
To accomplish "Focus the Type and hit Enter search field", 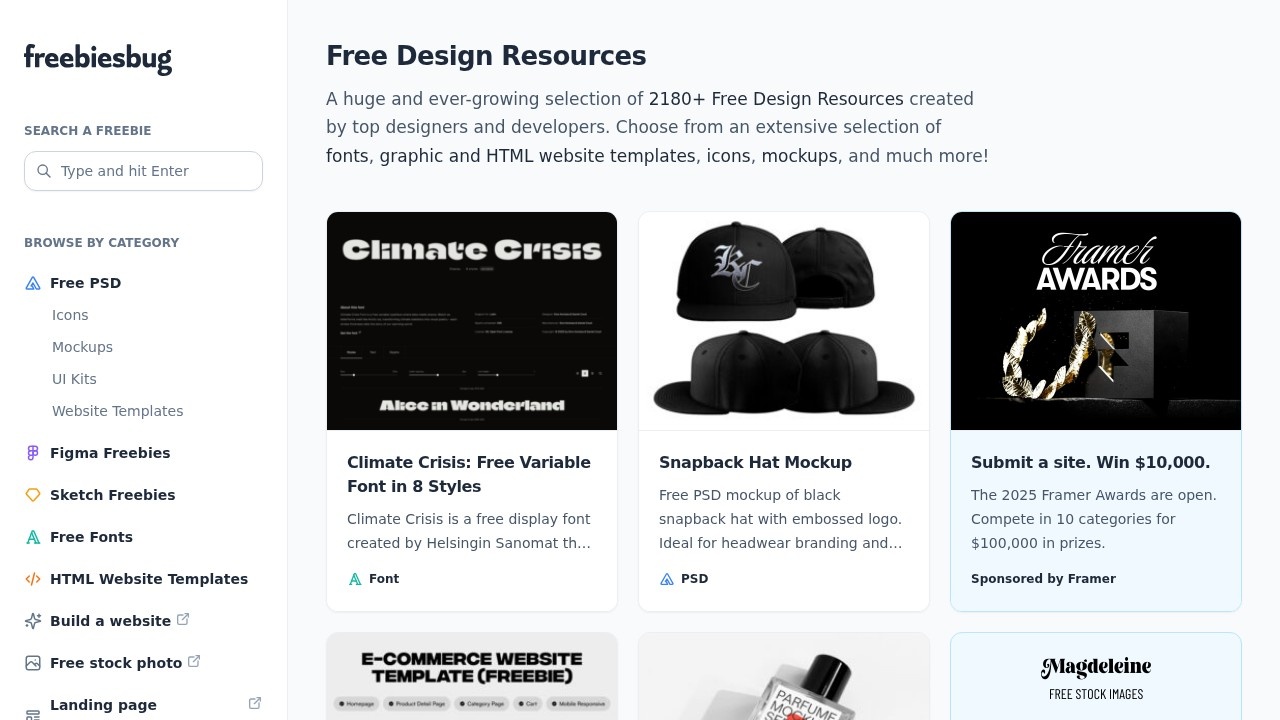I will [143, 171].
